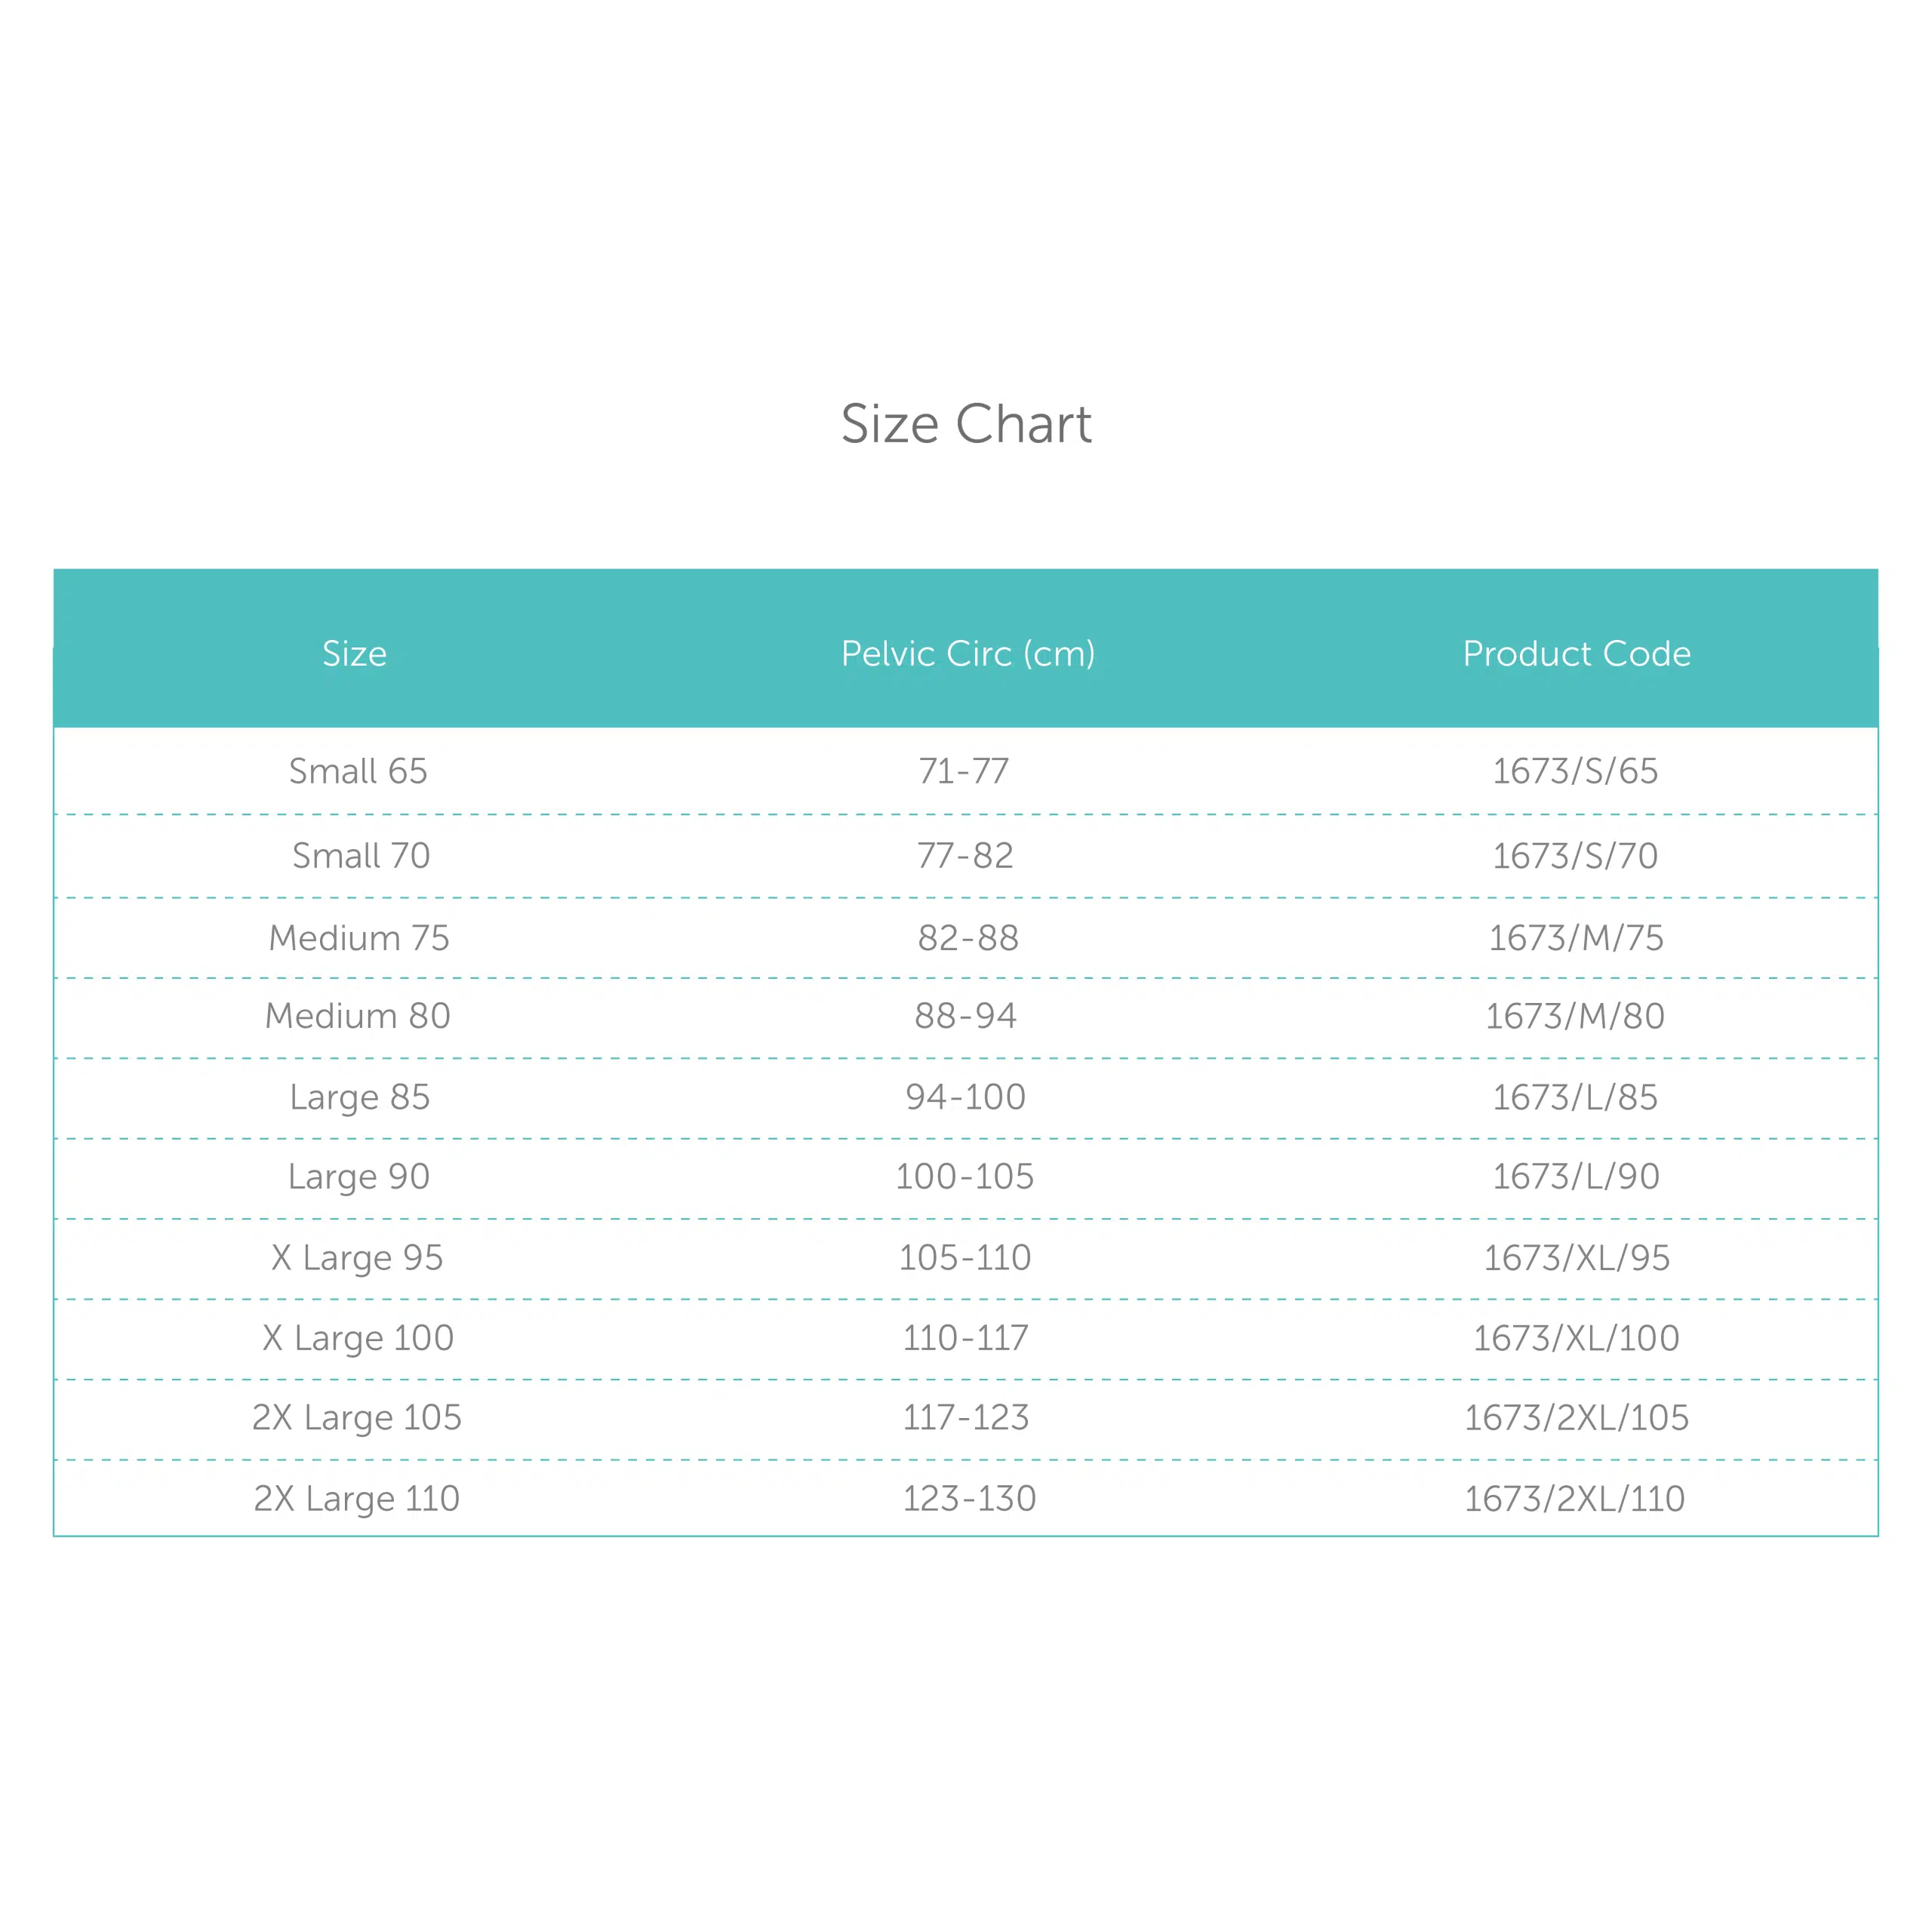Select the Small 65 size cell

358,771
